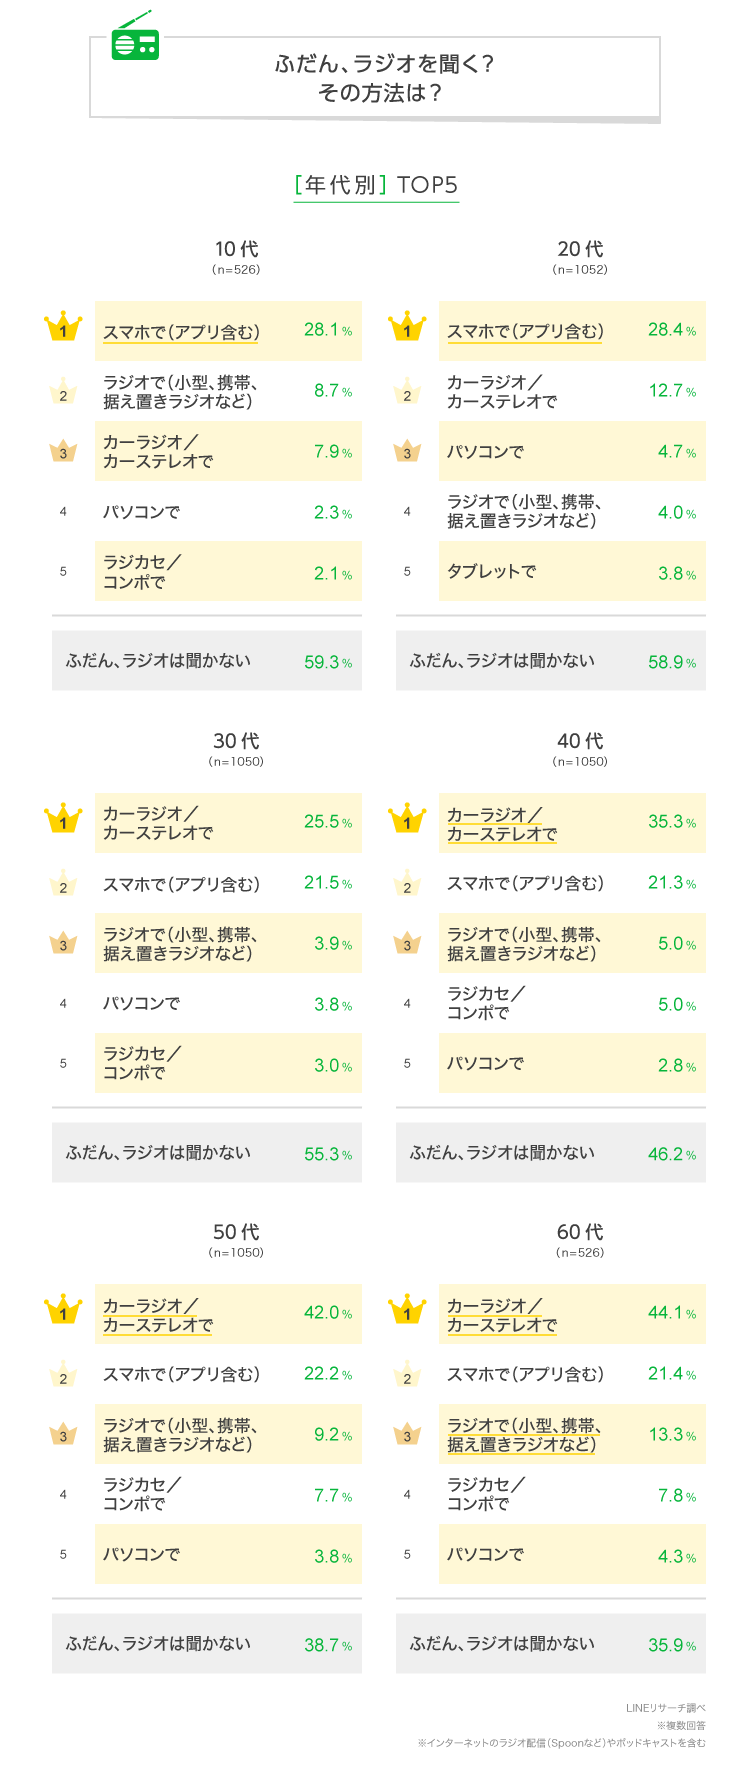
Task: Click the ふだん、ラジオは聞かない row showing 35.9%
Action: coord(550,1644)
